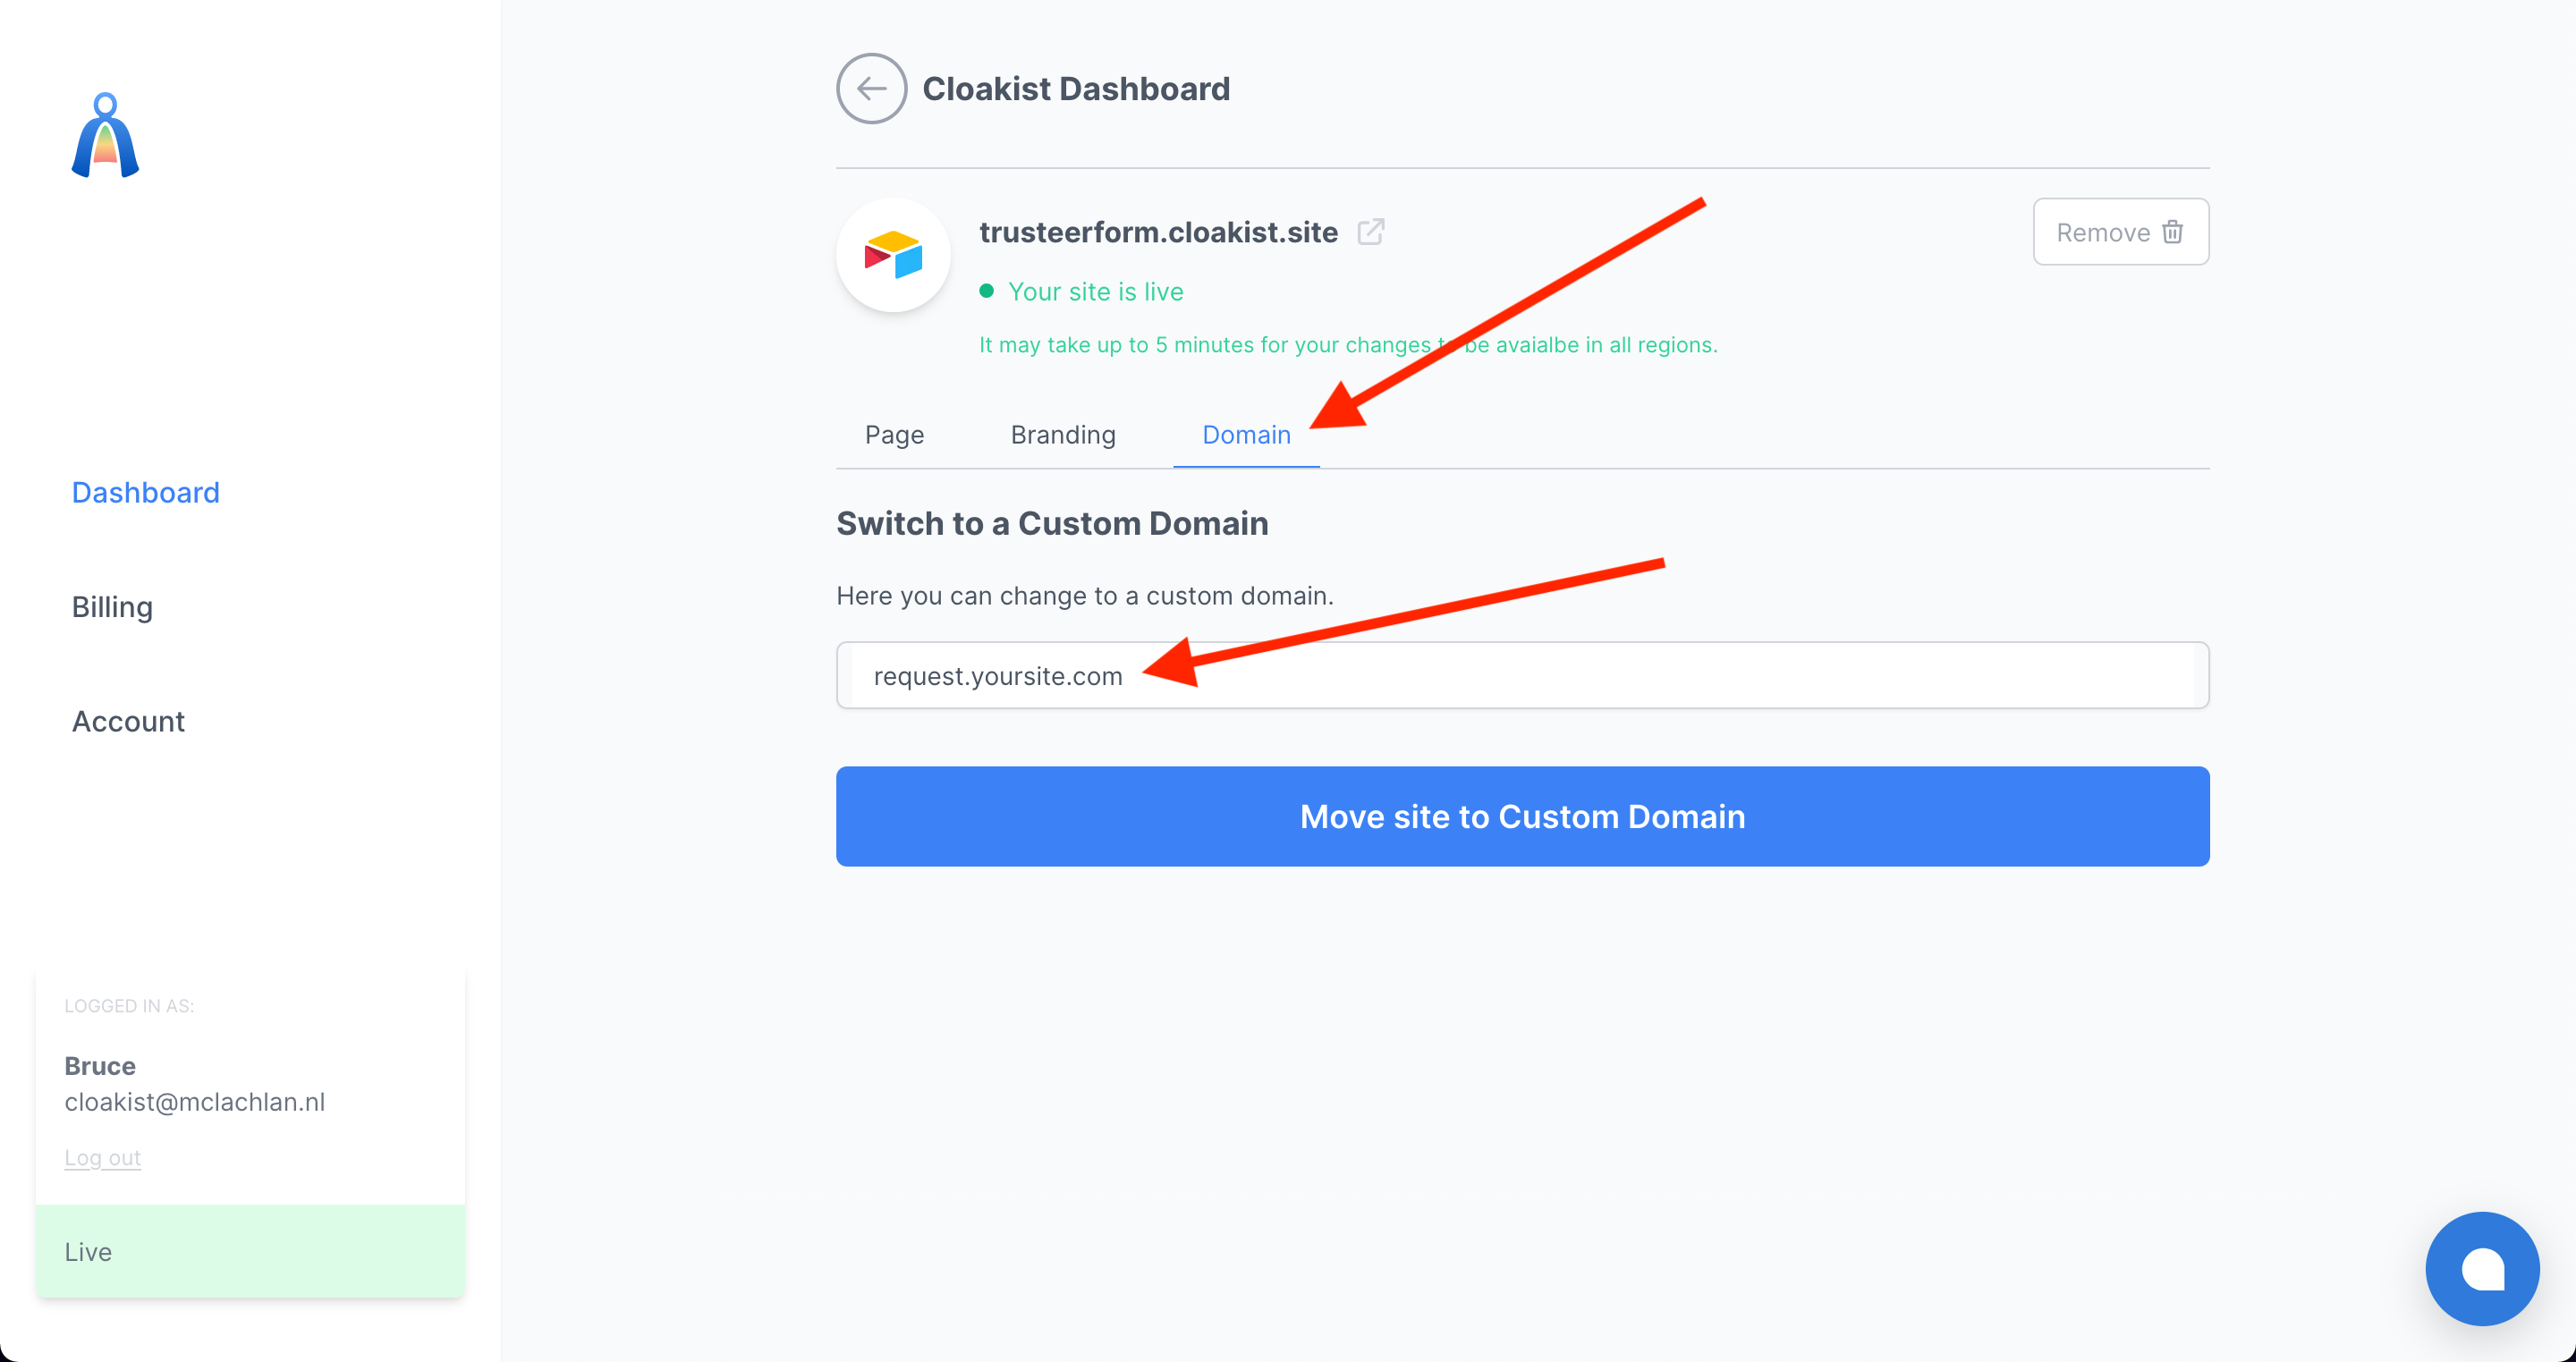Screen dimensions: 2576x1362
Task: Click the Cloakist logo in sidebar
Action: point(105,136)
